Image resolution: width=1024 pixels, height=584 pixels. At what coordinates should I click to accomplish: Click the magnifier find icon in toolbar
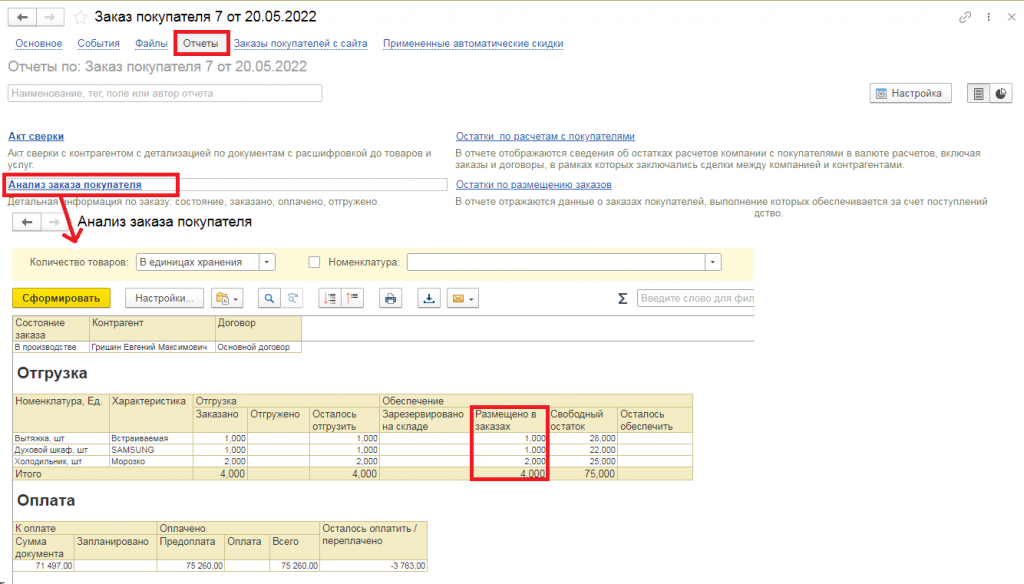click(269, 299)
